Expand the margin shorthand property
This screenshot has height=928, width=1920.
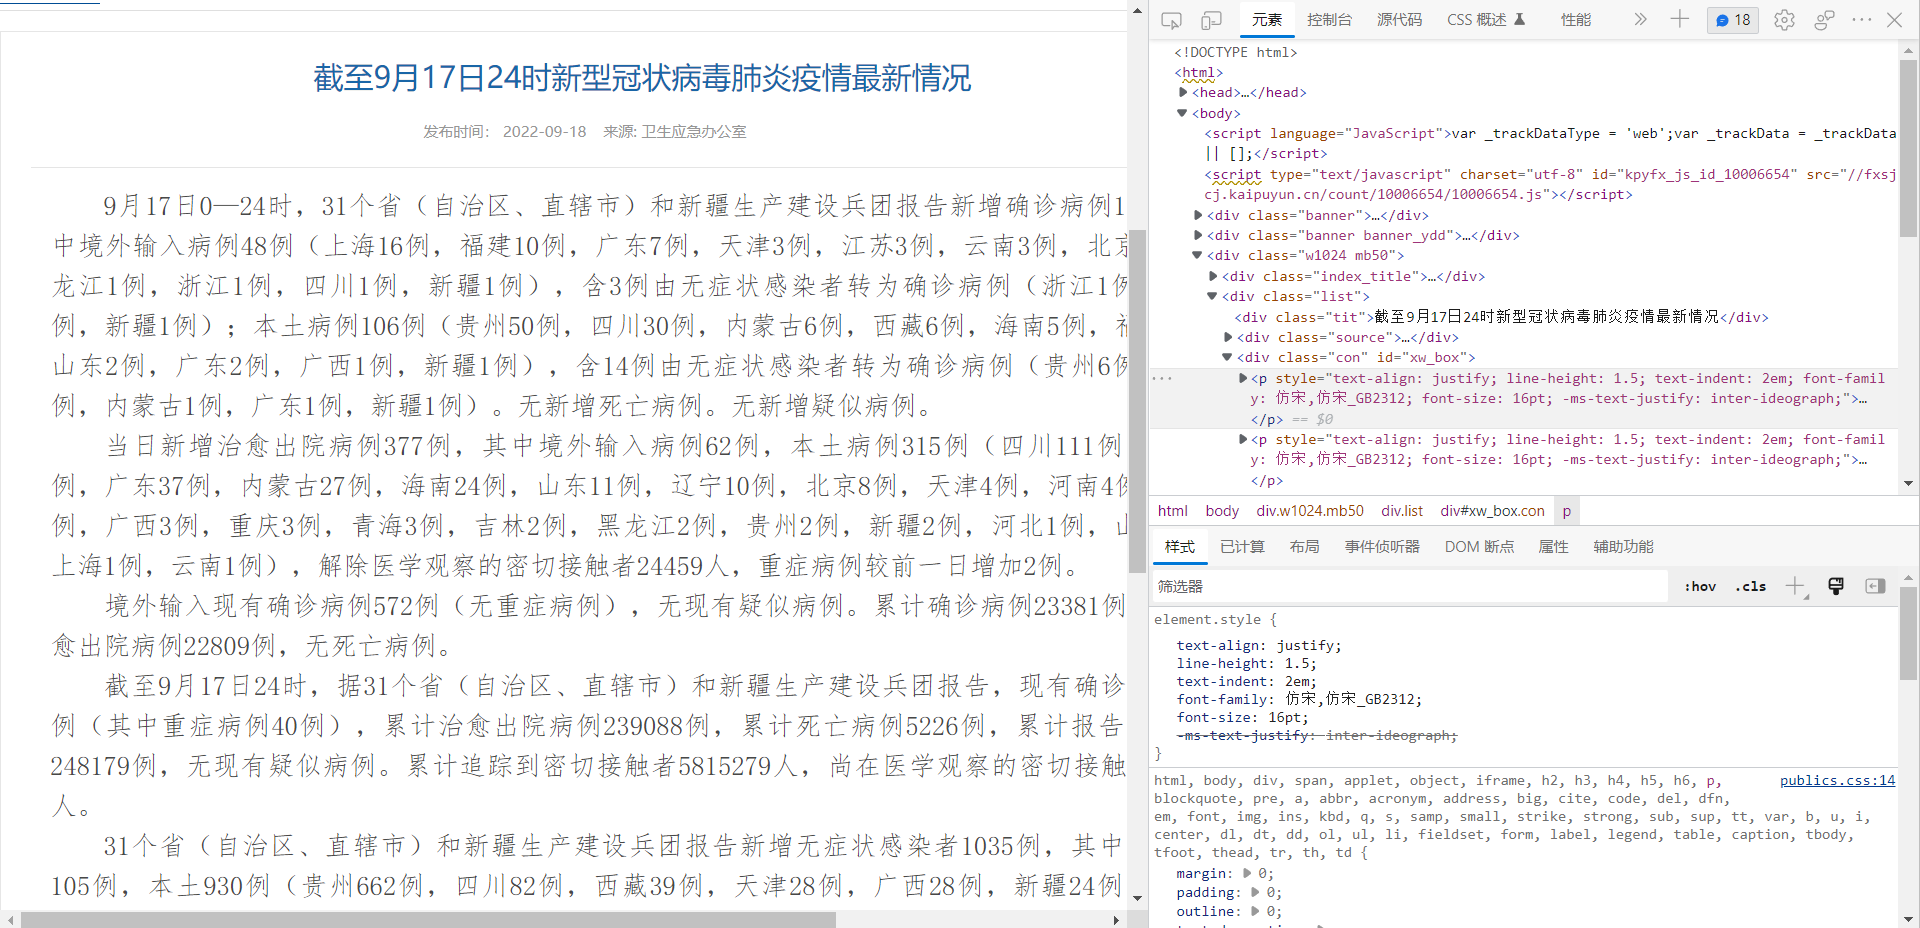click(x=1247, y=874)
